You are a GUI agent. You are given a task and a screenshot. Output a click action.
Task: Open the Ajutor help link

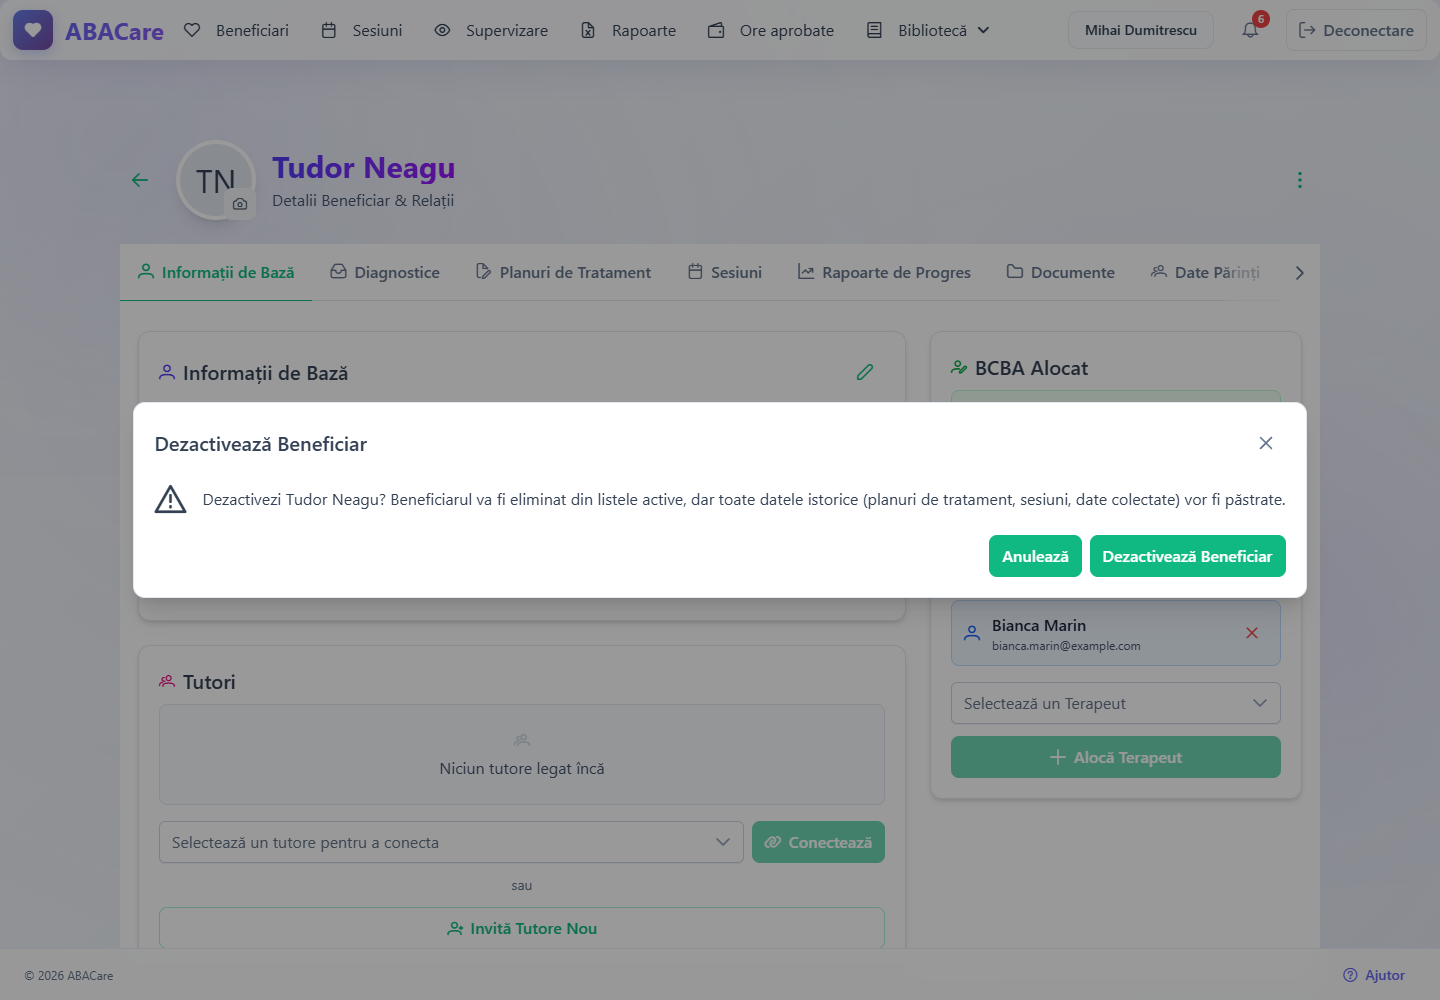pos(1374,975)
